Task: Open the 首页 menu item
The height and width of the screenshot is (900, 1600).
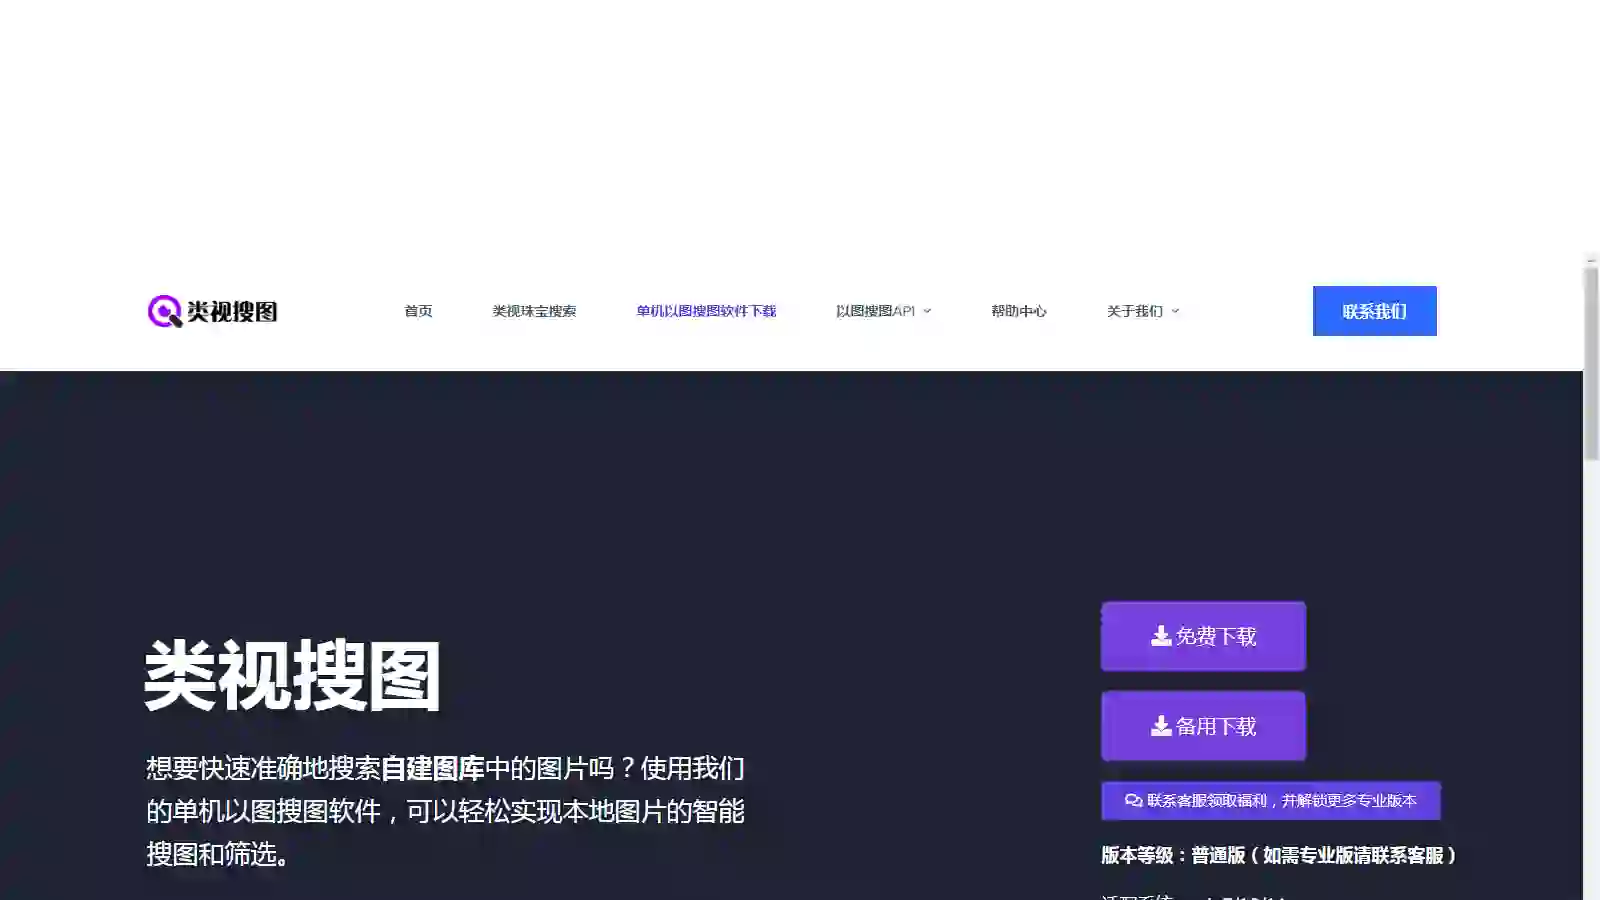Action: click(417, 311)
